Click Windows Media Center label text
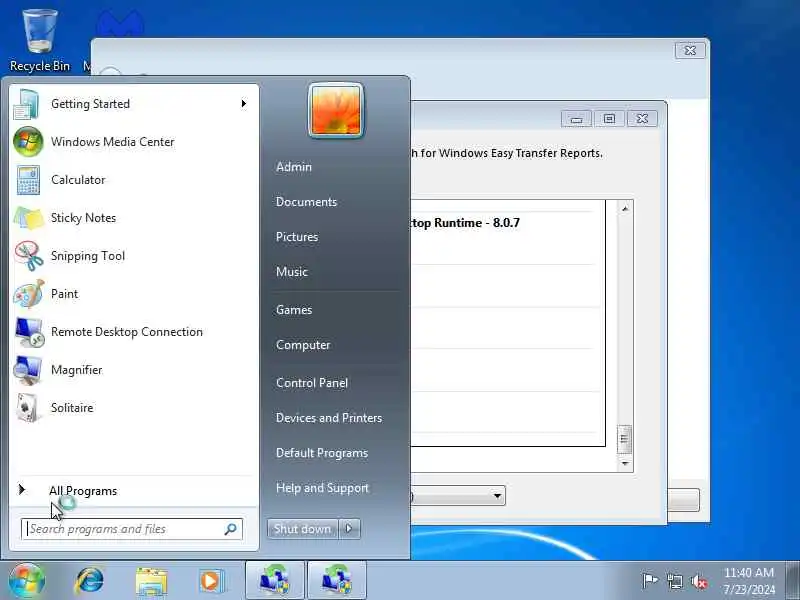This screenshot has width=800, height=600. pos(113,142)
